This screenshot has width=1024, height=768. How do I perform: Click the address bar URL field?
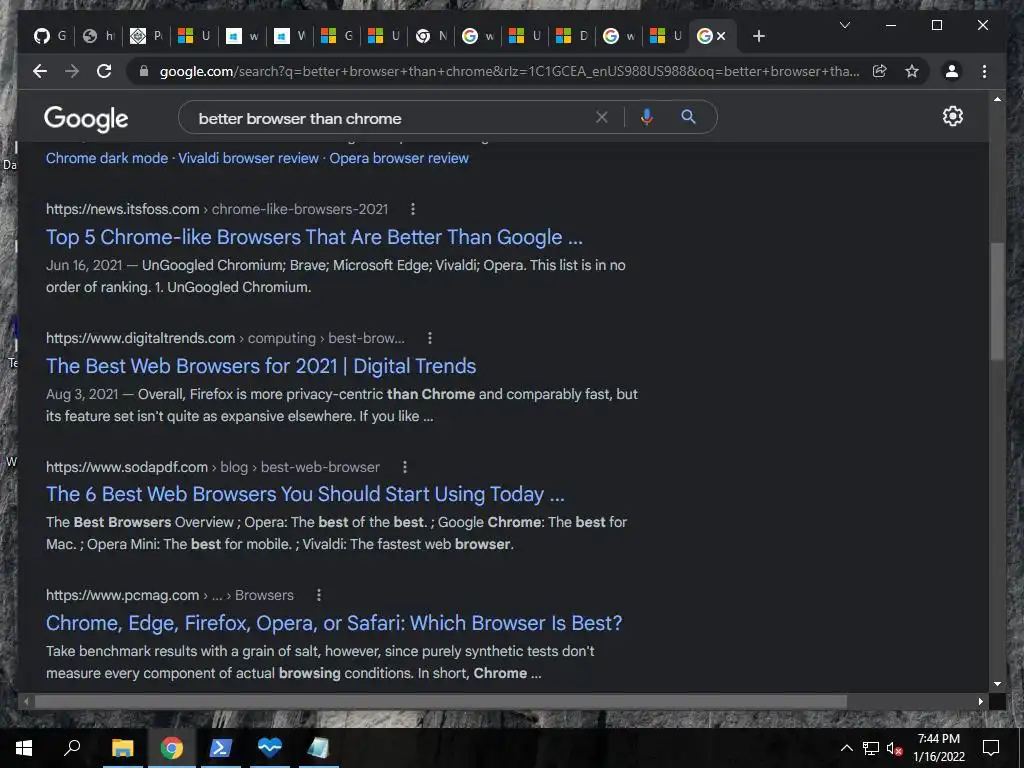(x=509, y=71)
